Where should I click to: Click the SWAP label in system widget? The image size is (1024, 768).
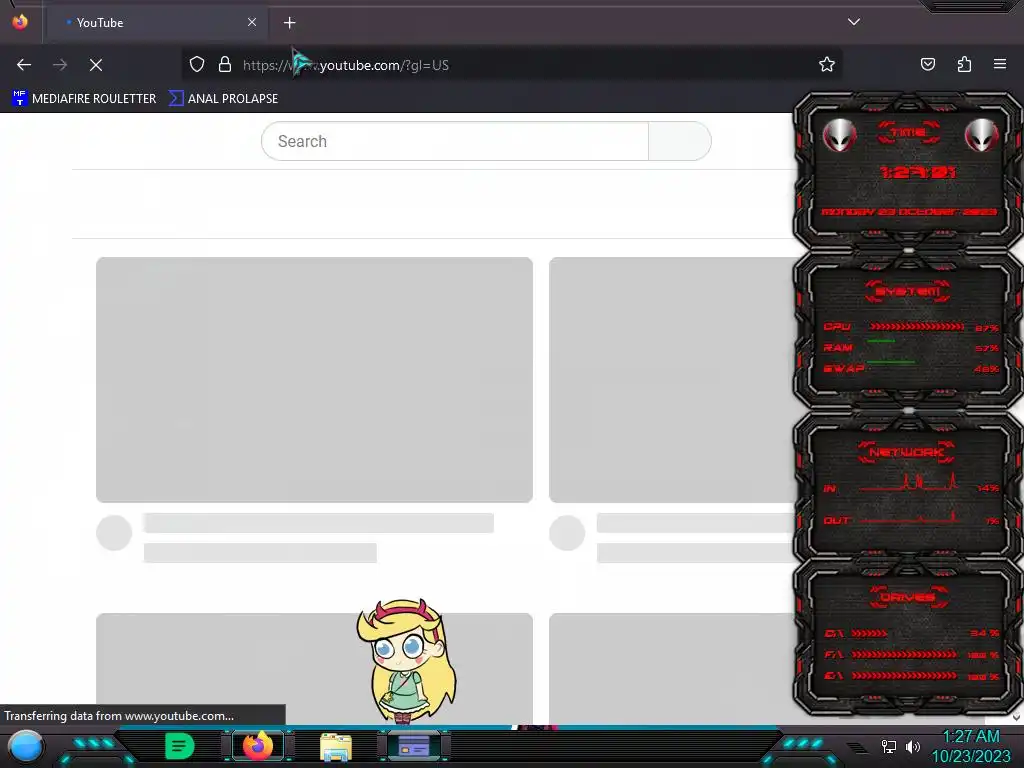pos(843,368)
